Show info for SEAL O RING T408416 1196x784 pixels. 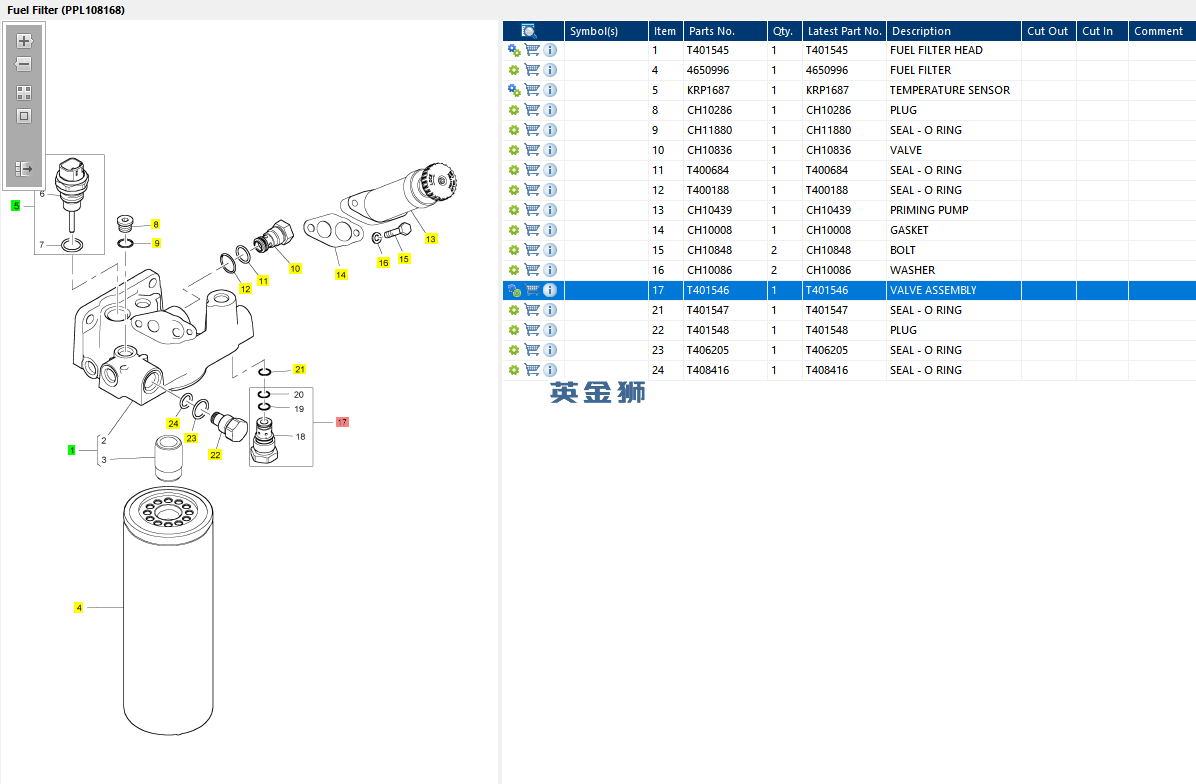[x=550, y=370]
